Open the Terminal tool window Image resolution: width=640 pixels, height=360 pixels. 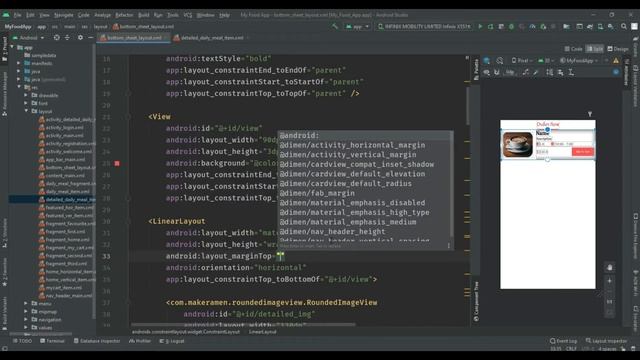coord(52,341)
